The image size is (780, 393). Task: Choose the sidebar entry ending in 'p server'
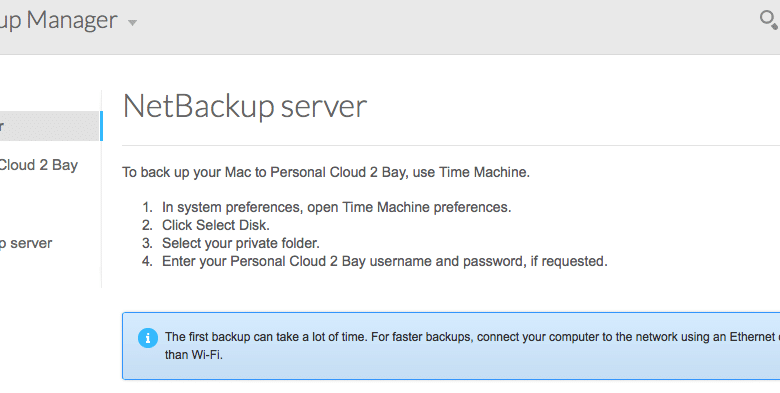coord(26,243)
